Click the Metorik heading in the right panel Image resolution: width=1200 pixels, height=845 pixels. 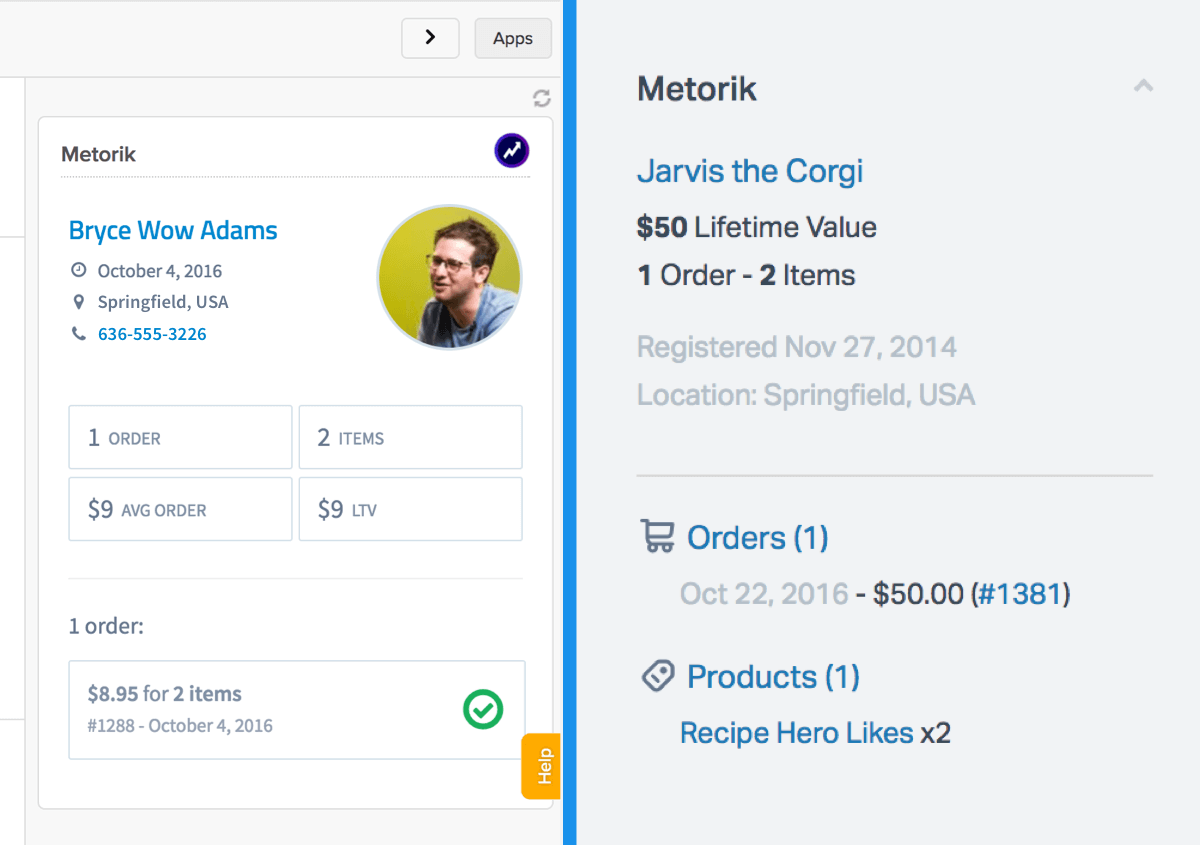coord(697,89)
